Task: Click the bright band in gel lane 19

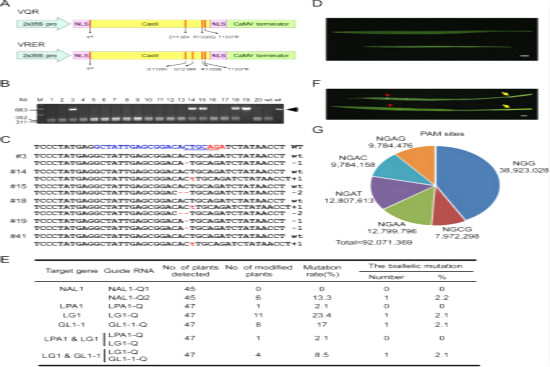Action: 246,109
